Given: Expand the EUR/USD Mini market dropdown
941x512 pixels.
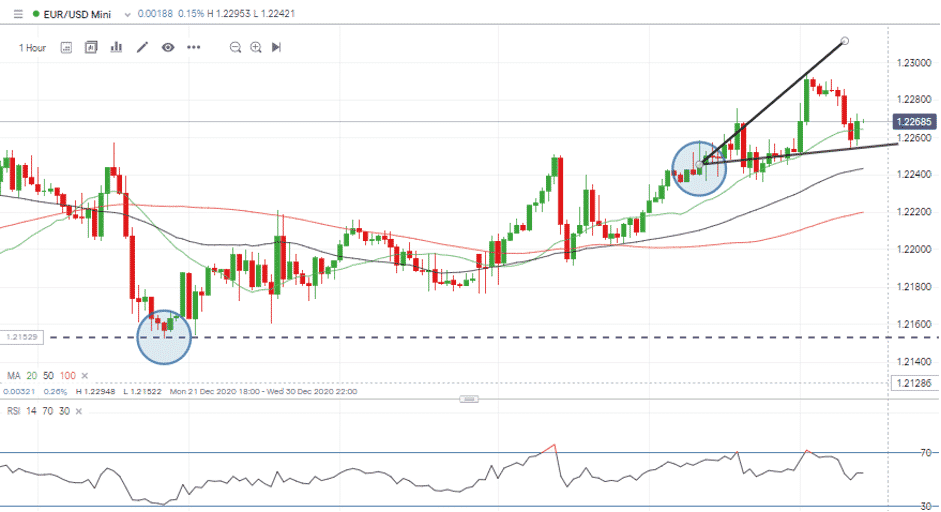Looking at the screenshot, I should pyautogui.click(x=127, y=14).
